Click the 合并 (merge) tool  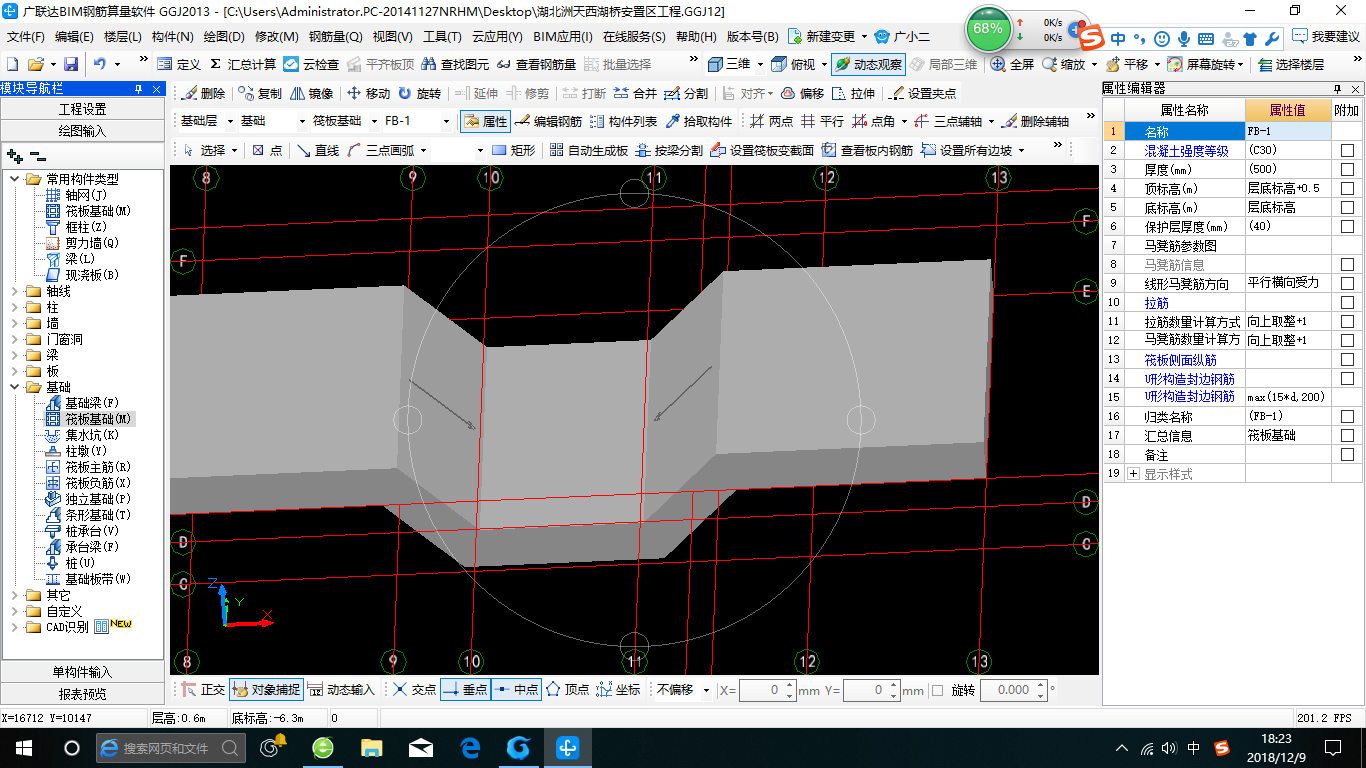click(x=636, y=94)
